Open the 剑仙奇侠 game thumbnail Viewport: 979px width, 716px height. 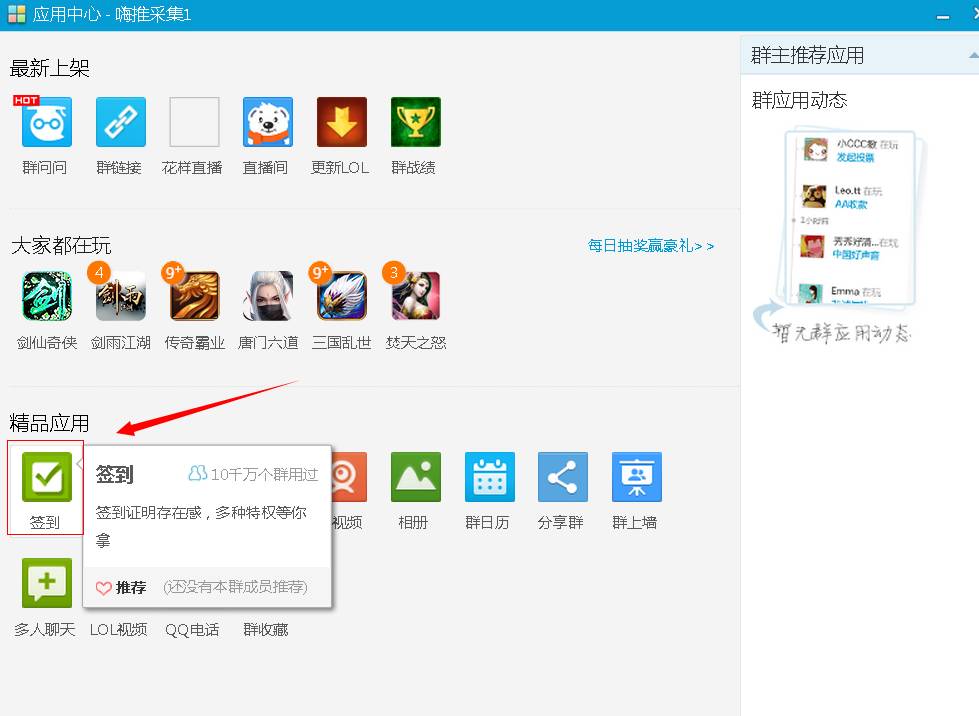(x=46, y=295)
